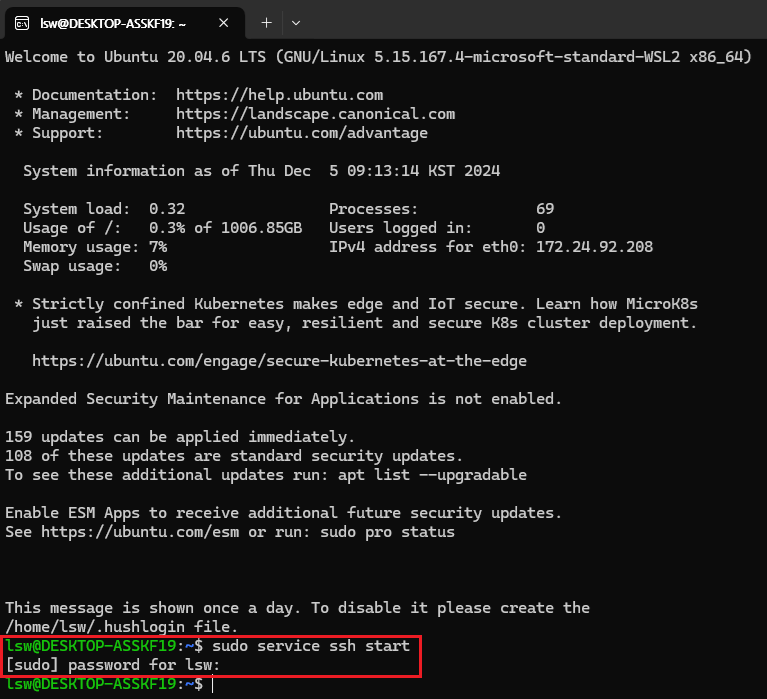
Task: Open the https://ubuntu.com/esm link
Action: click(140, 532)
